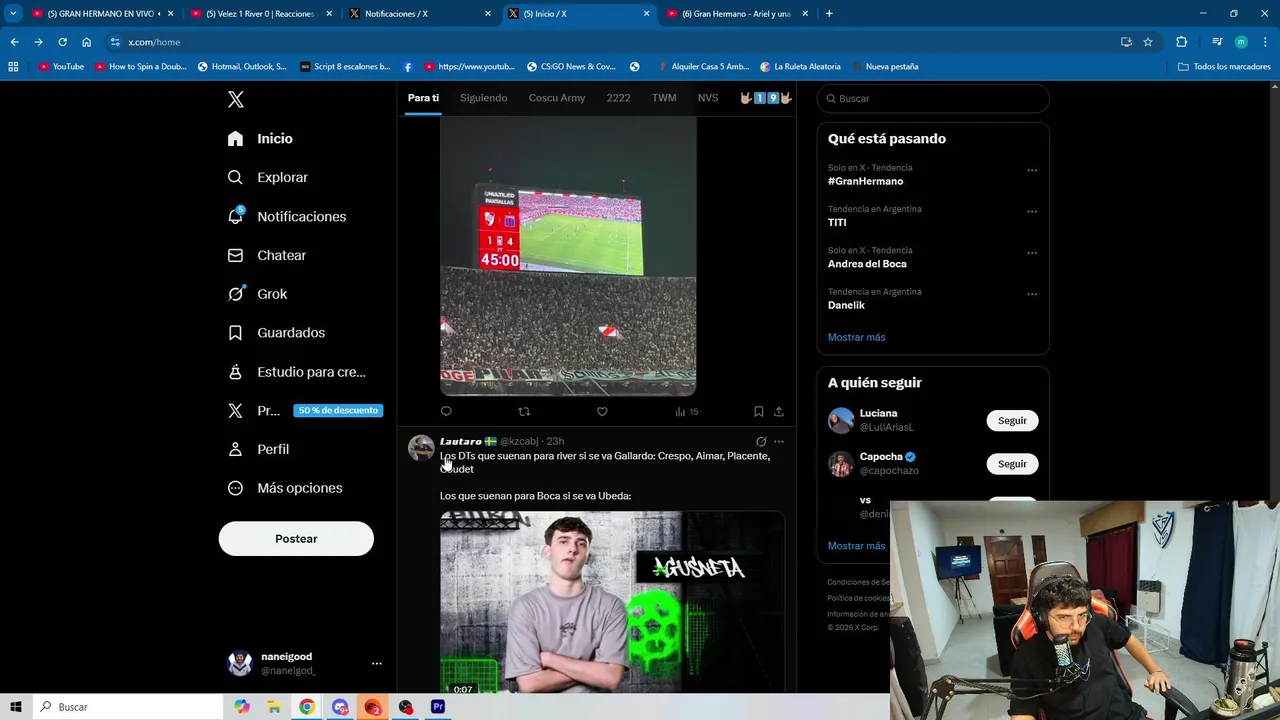Open Andrea del Boca trend

pyautogui.click(x=867, y=264)
